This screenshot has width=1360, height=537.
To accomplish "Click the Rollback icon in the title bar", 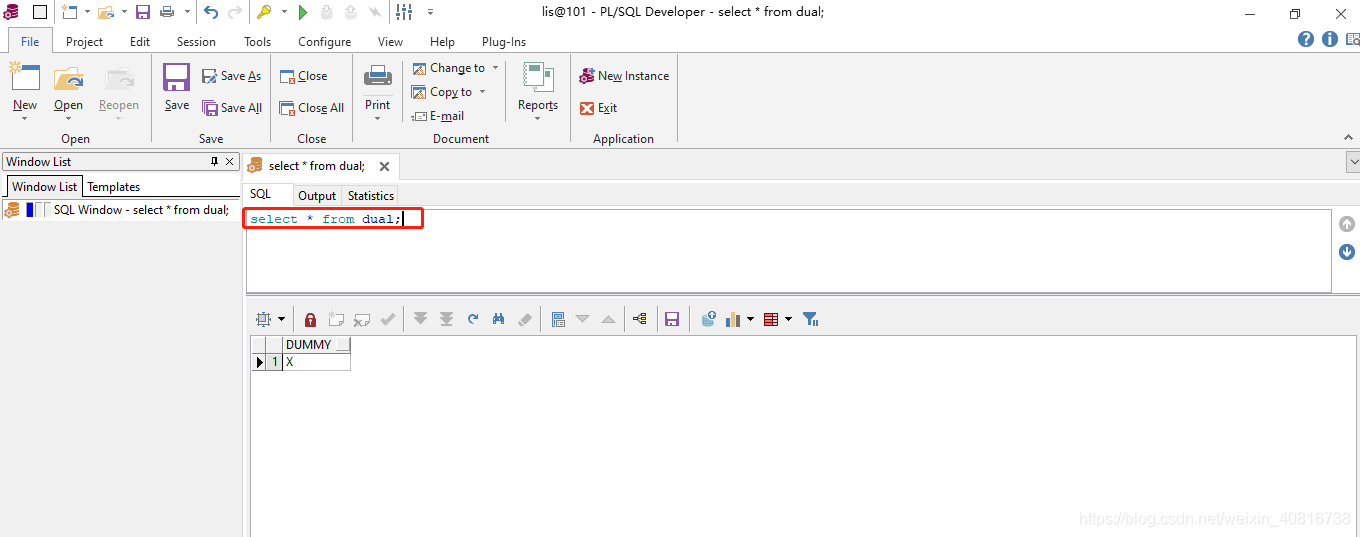I will pos(350,12).
